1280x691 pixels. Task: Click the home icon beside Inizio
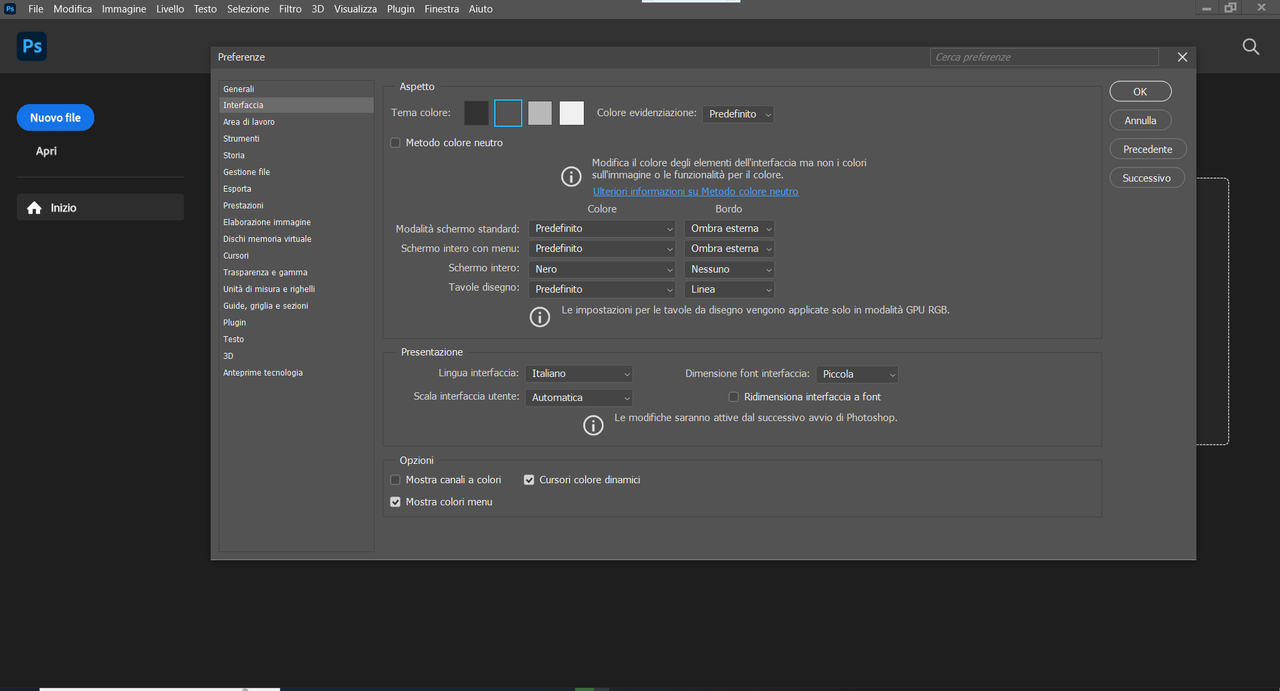(x=34, y=208)
